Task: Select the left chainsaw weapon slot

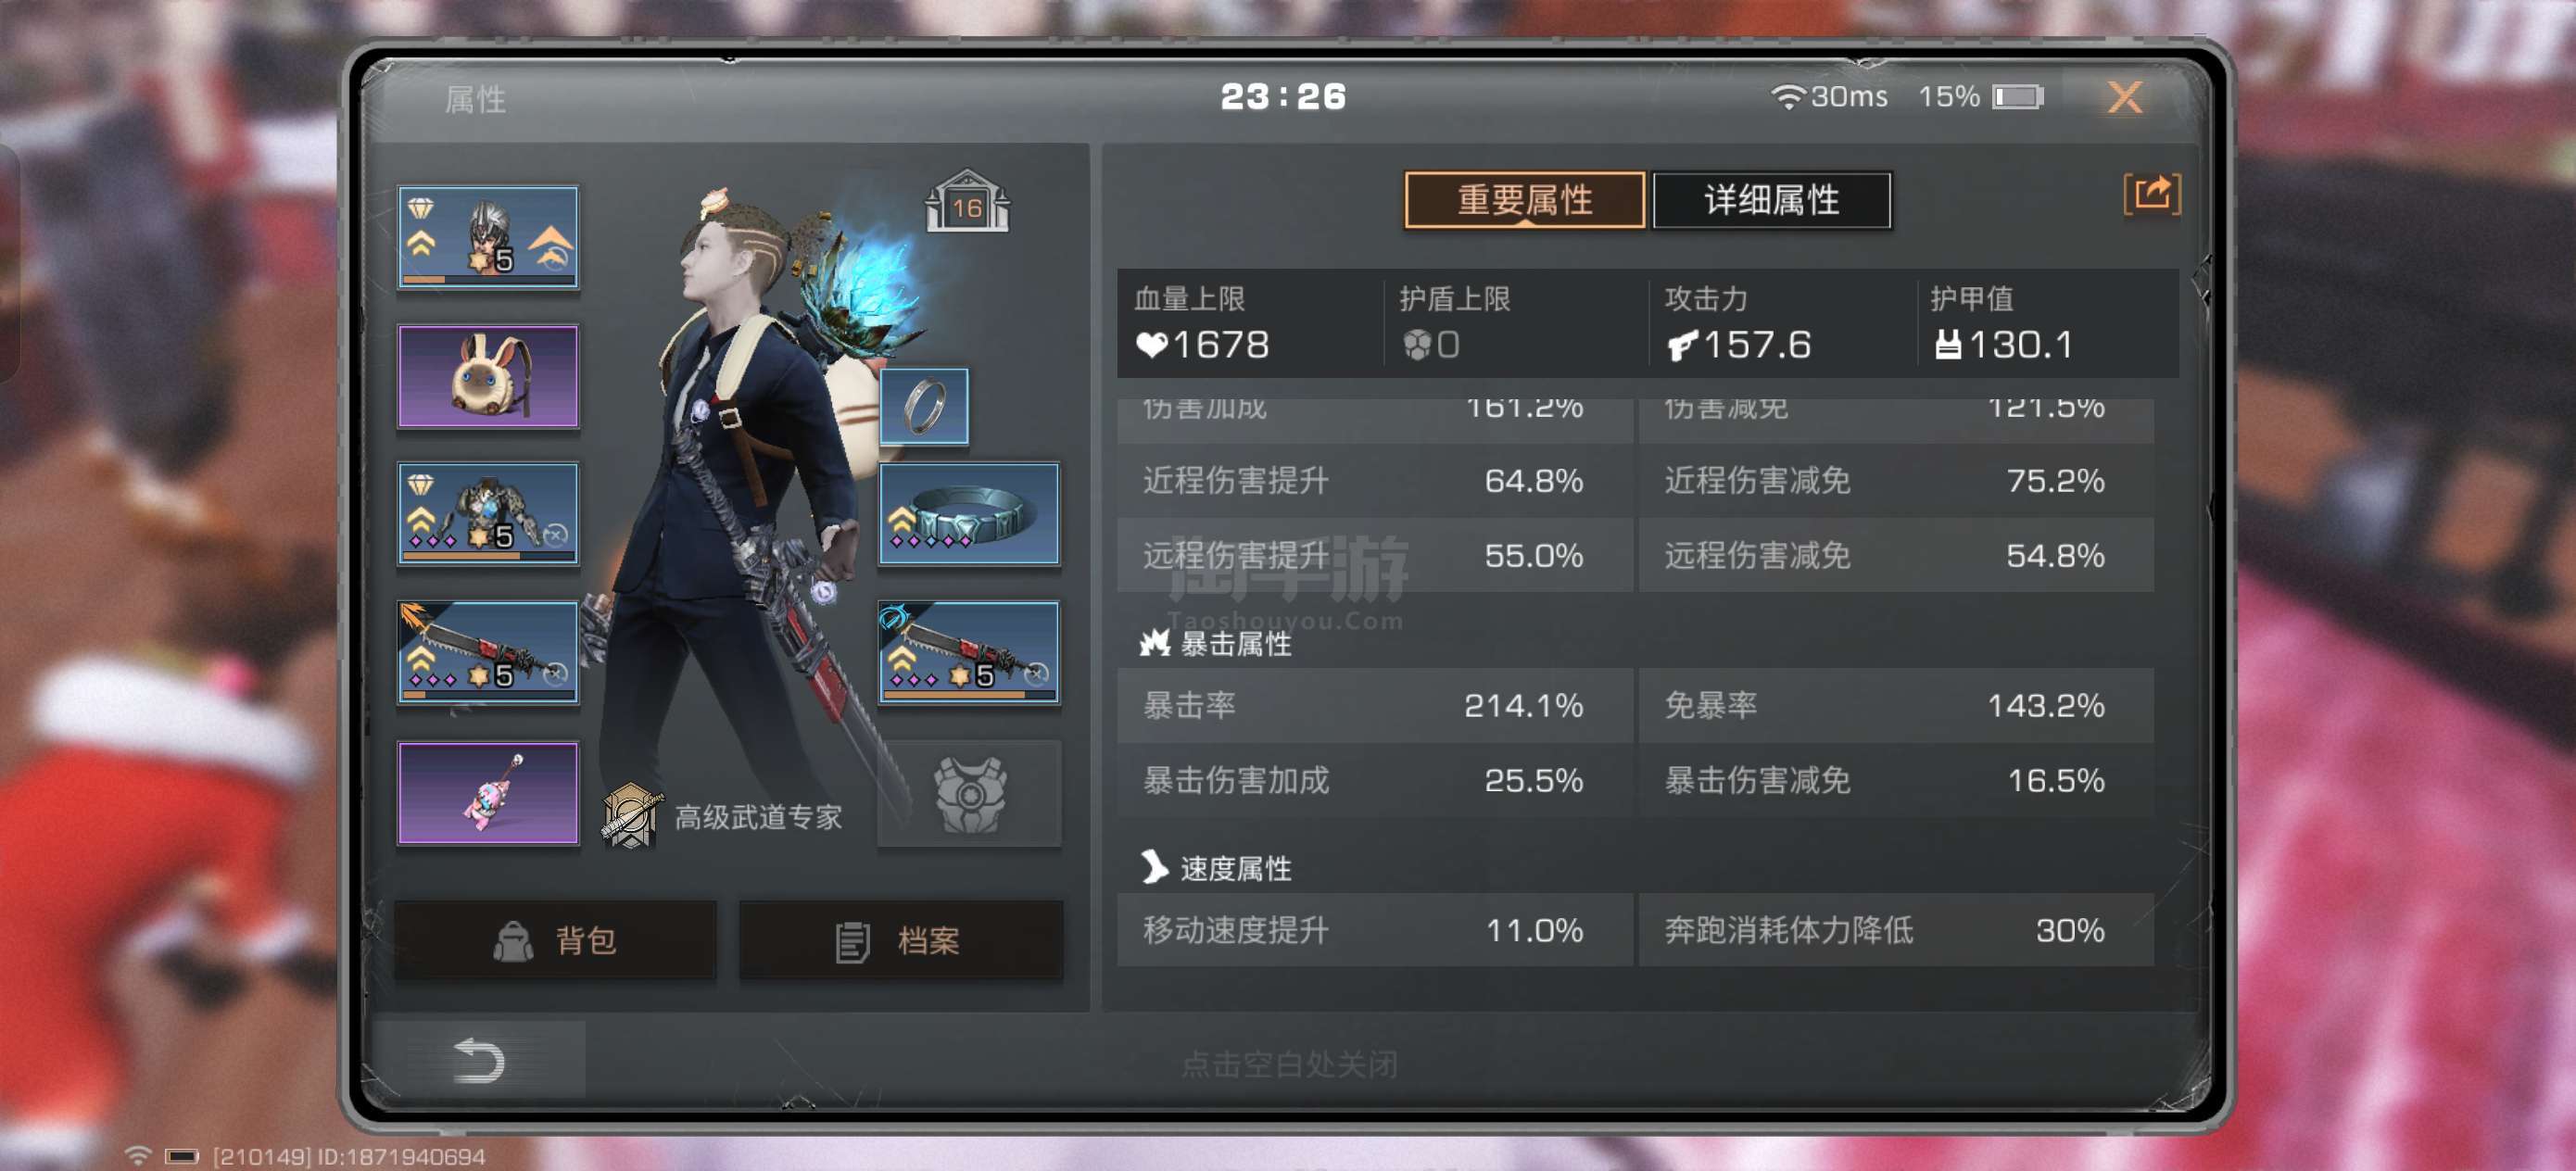Action: [x=488, y=652]
